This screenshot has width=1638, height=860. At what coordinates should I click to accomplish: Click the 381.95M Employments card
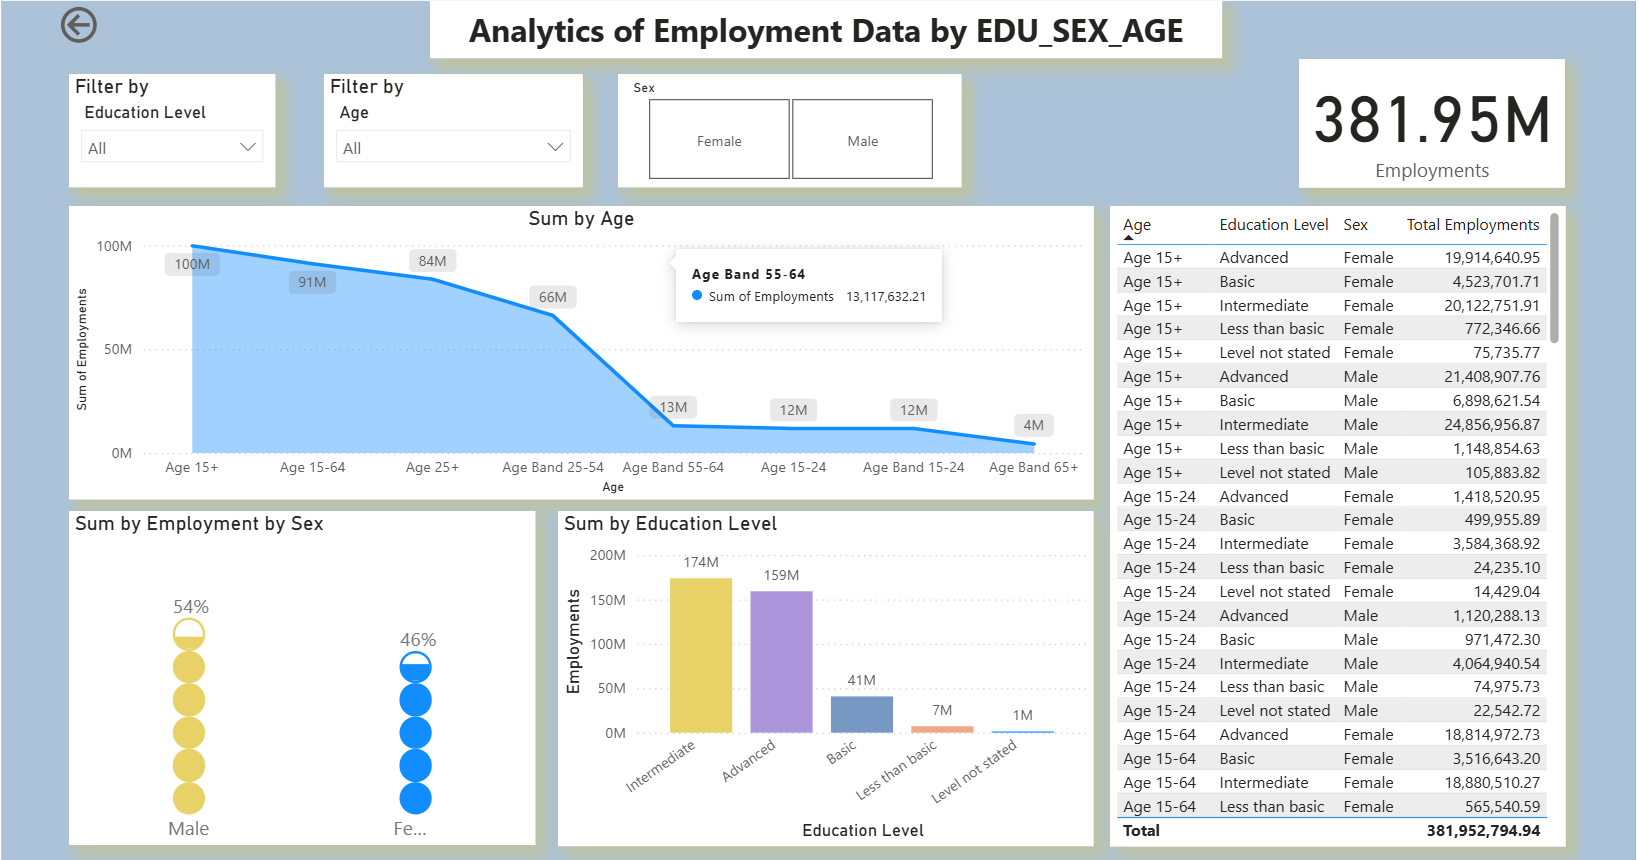coord(1431,124)
